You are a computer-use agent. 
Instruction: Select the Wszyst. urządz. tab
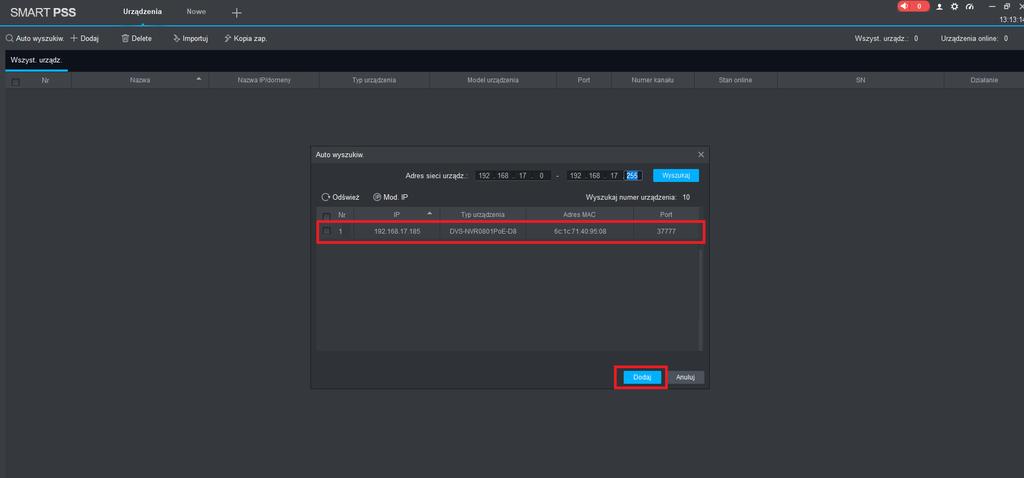[36, 60]
